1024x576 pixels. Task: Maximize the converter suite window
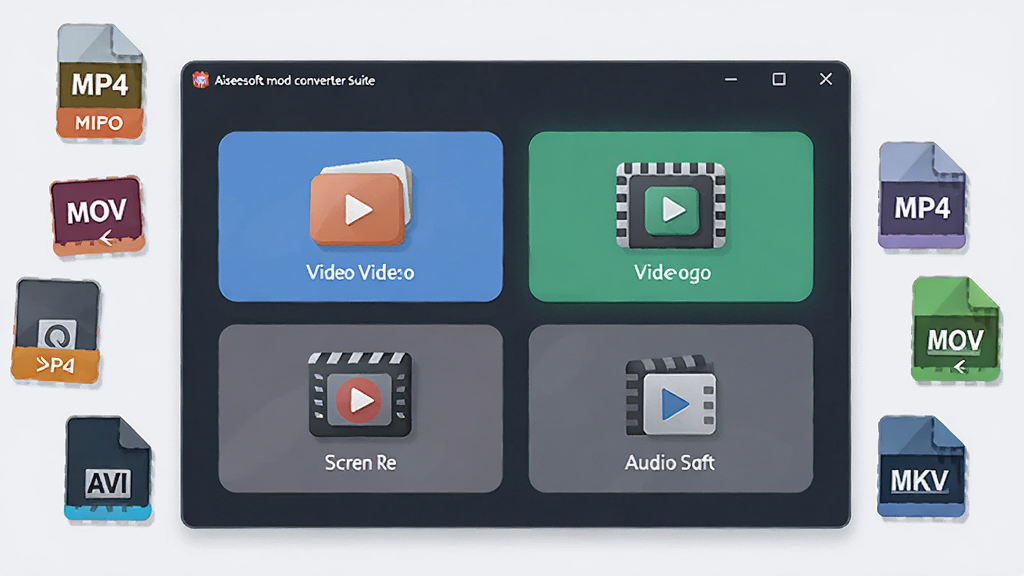778,80
